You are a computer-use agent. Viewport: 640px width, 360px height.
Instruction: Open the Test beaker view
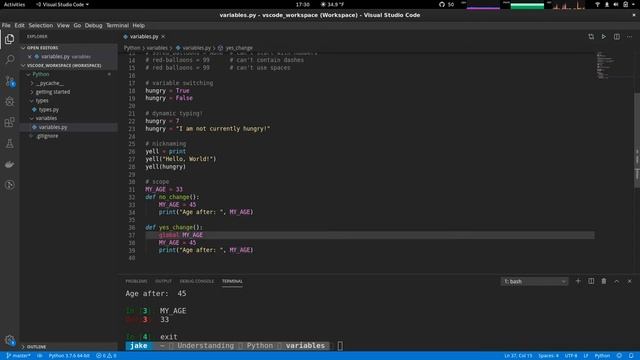tap(10, 143)
